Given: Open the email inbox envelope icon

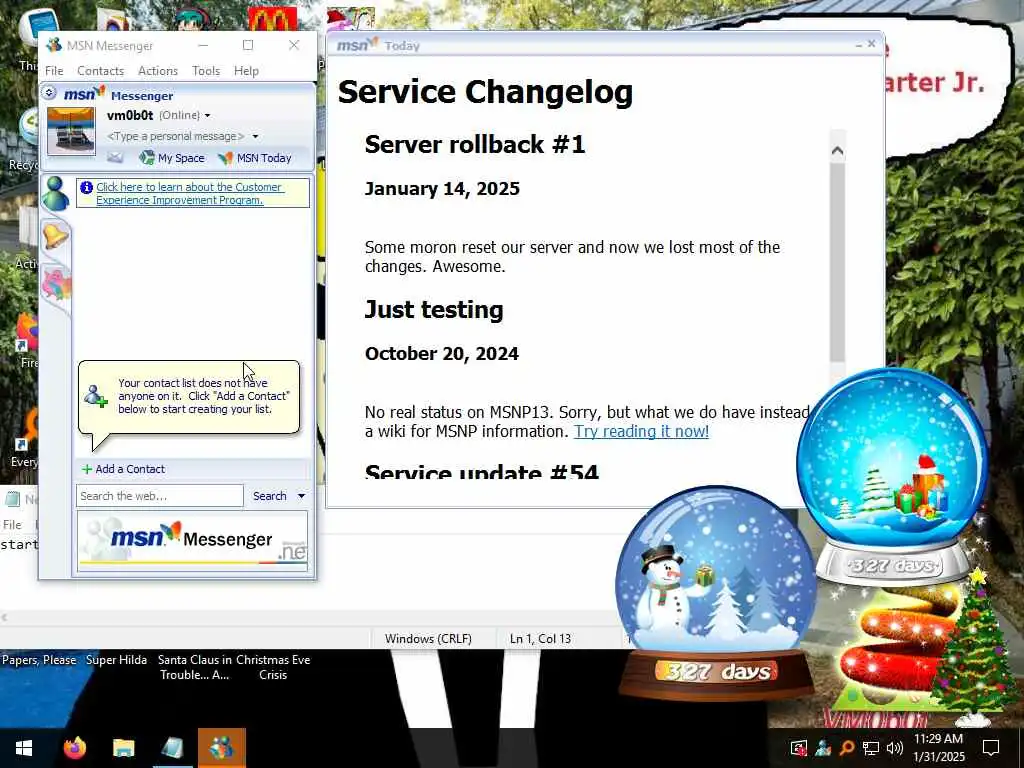Looking at the screenshot, I should click(x=115, y=157).
